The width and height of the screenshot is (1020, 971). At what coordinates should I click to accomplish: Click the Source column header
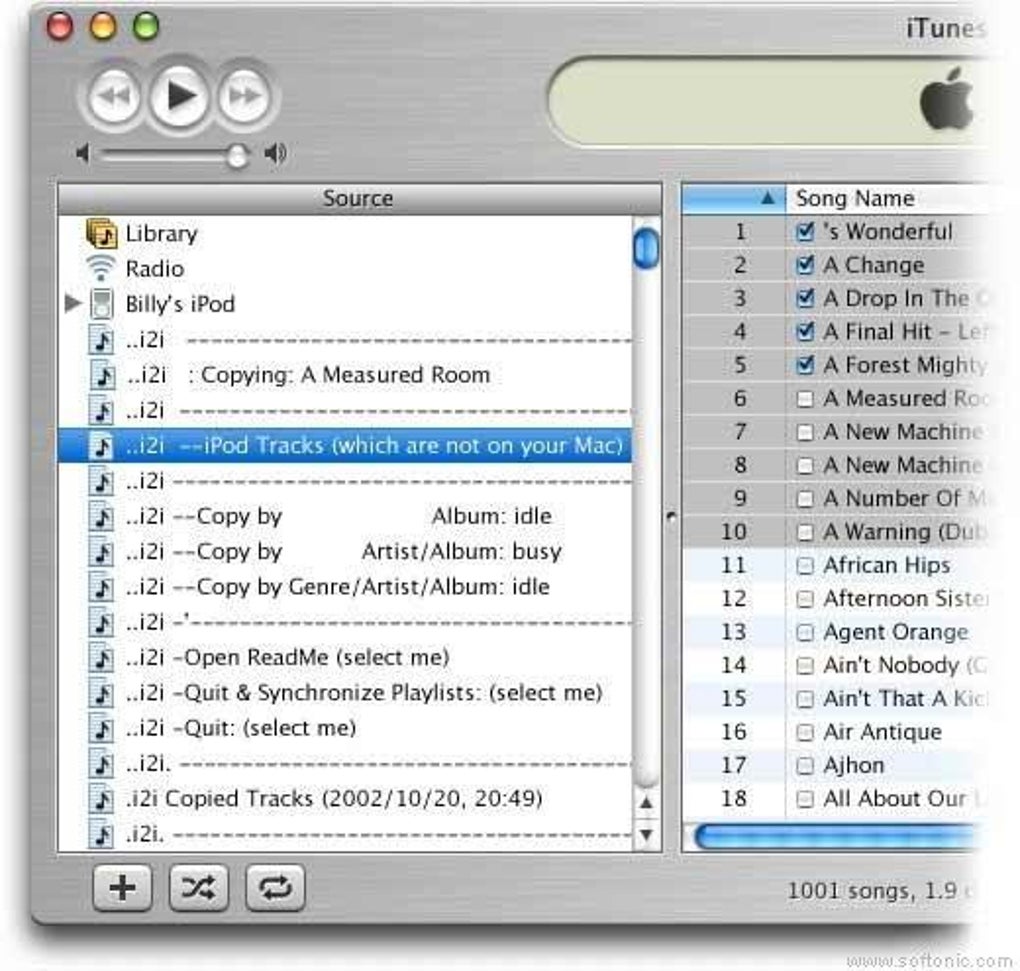coord(360,198)
